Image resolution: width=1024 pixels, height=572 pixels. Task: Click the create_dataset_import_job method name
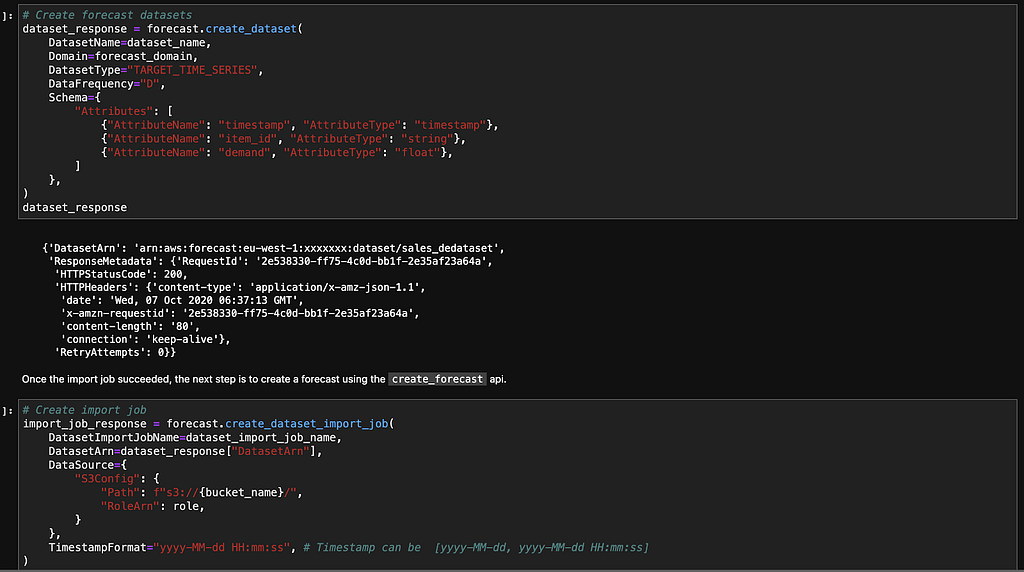click(x=306, y=424)
